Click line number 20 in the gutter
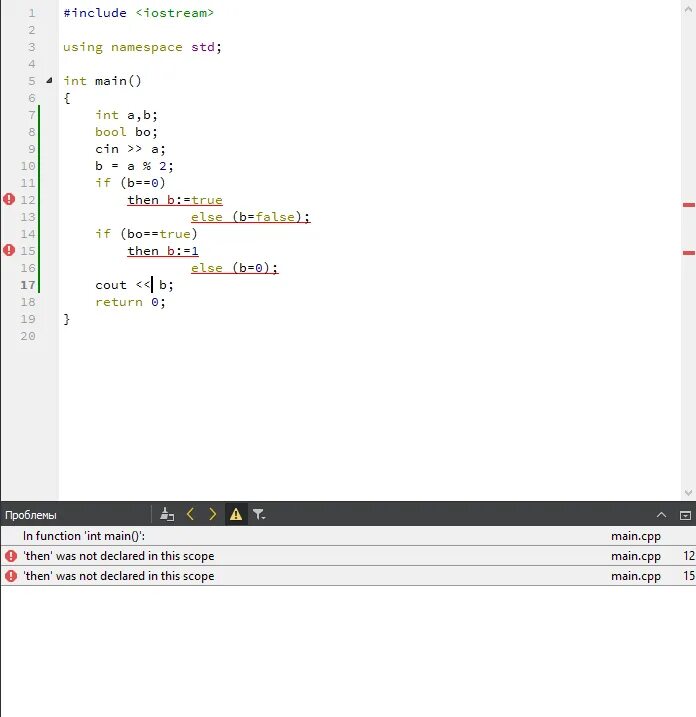The height and width of the screenshot is (717, 696). tap(28, 336)
